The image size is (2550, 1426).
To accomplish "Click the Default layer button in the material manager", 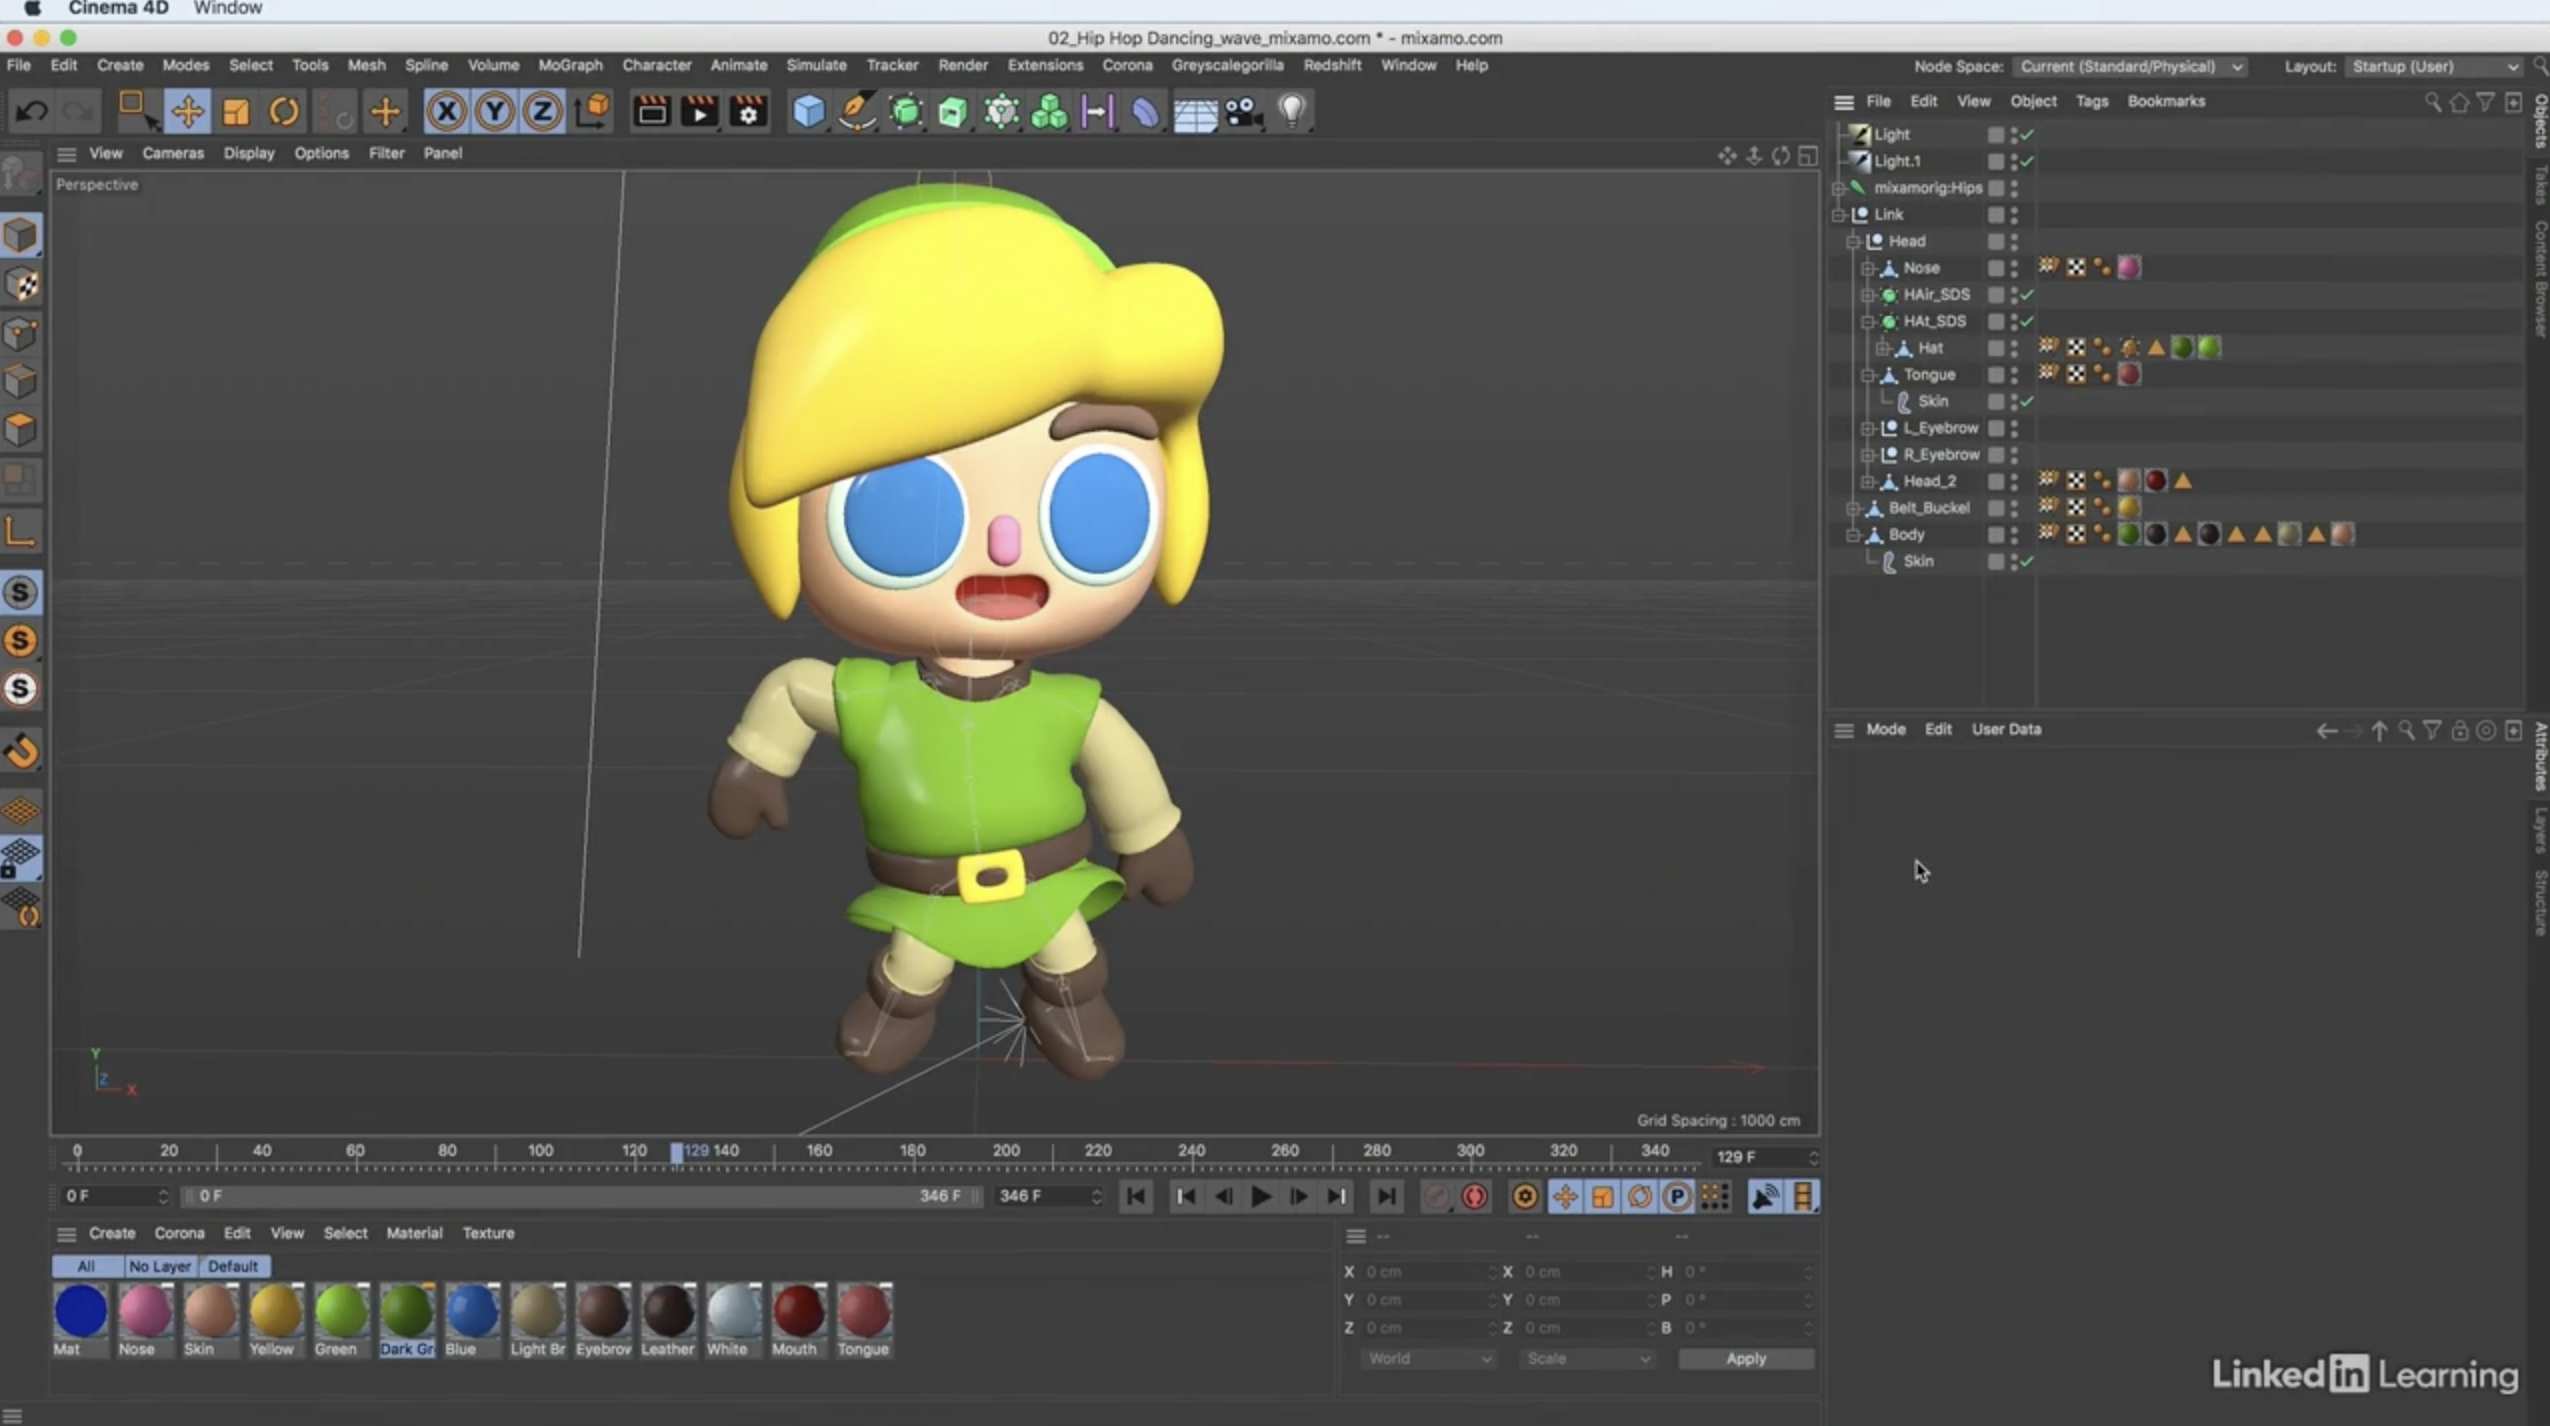I will pyautogui.click(x=234, y=1265).
